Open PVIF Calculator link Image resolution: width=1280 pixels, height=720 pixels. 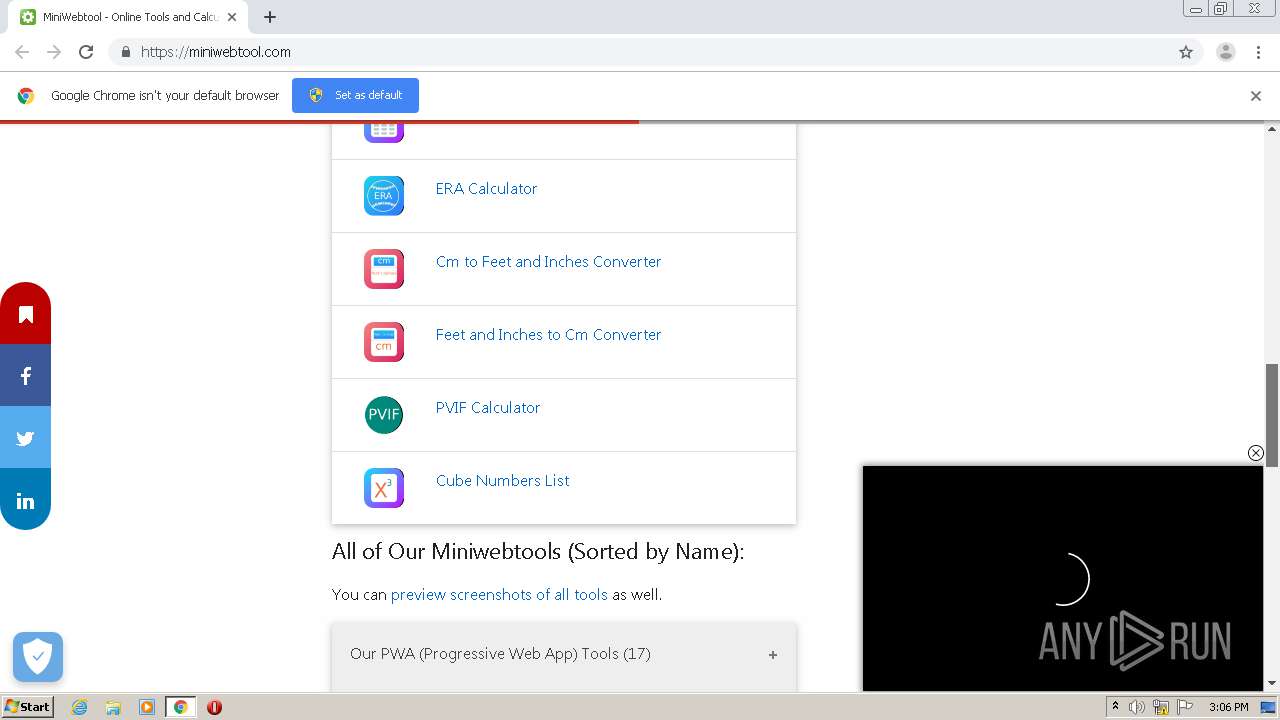[x=488, y=408]
